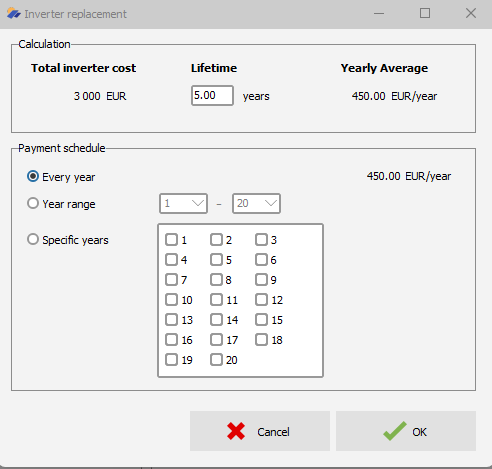Click the red X Cancel icon
The image size is (492, 469).
[x=236, y=431]
